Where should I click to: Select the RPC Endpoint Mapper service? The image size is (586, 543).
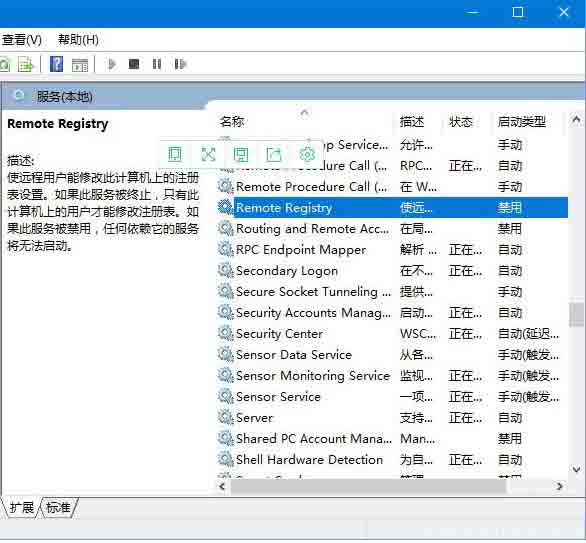(x=392, y=249)
